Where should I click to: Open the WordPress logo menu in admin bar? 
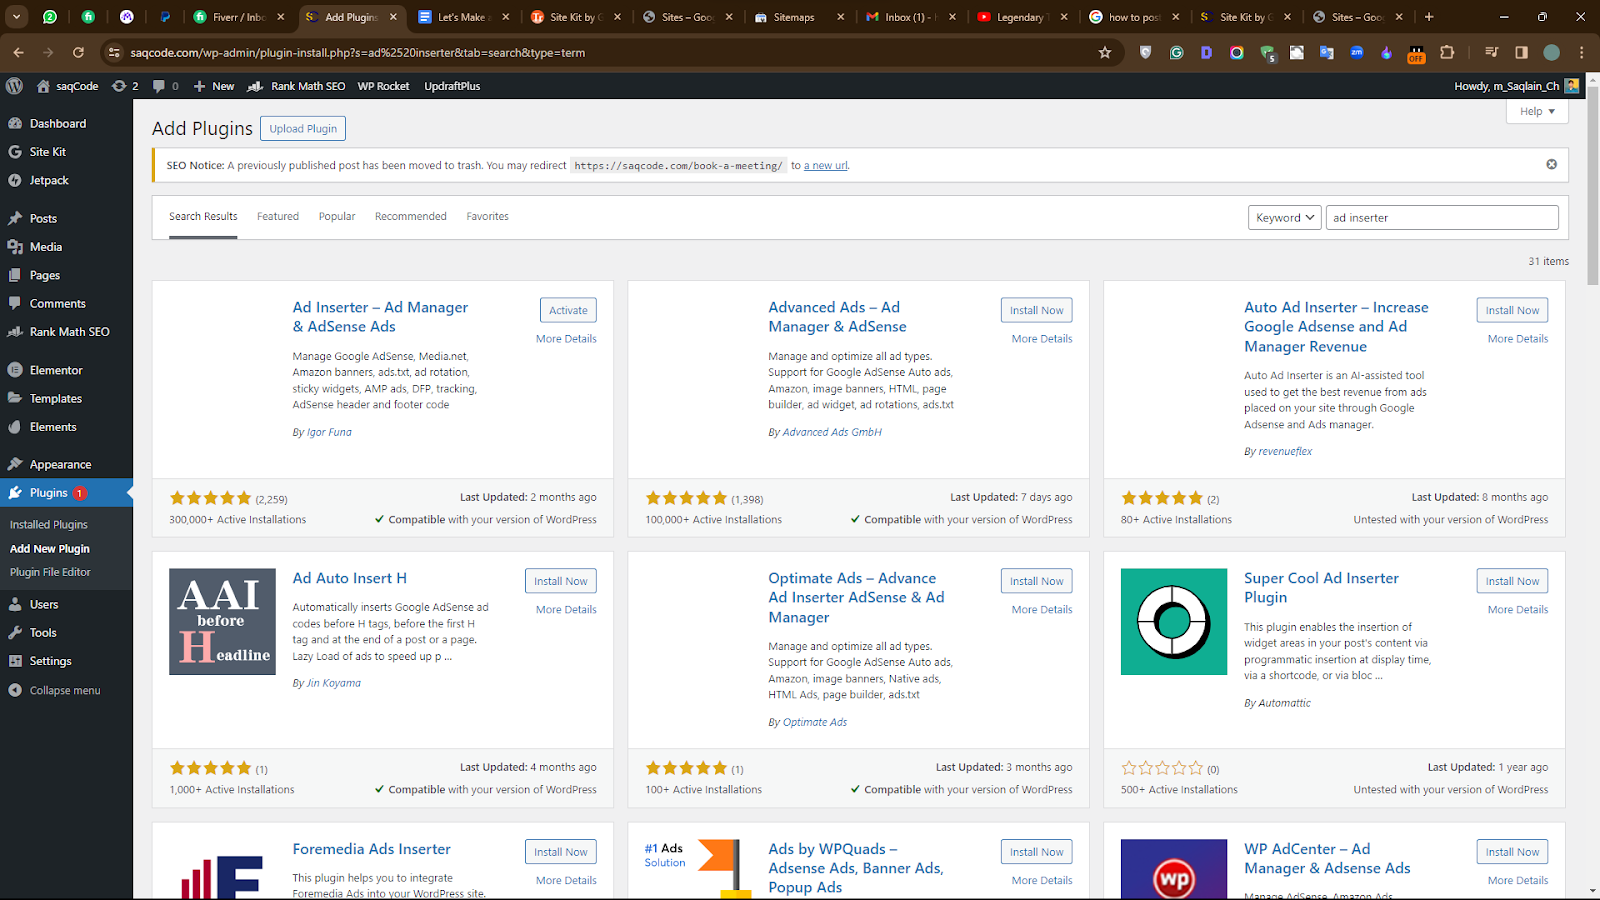(14, 86)
